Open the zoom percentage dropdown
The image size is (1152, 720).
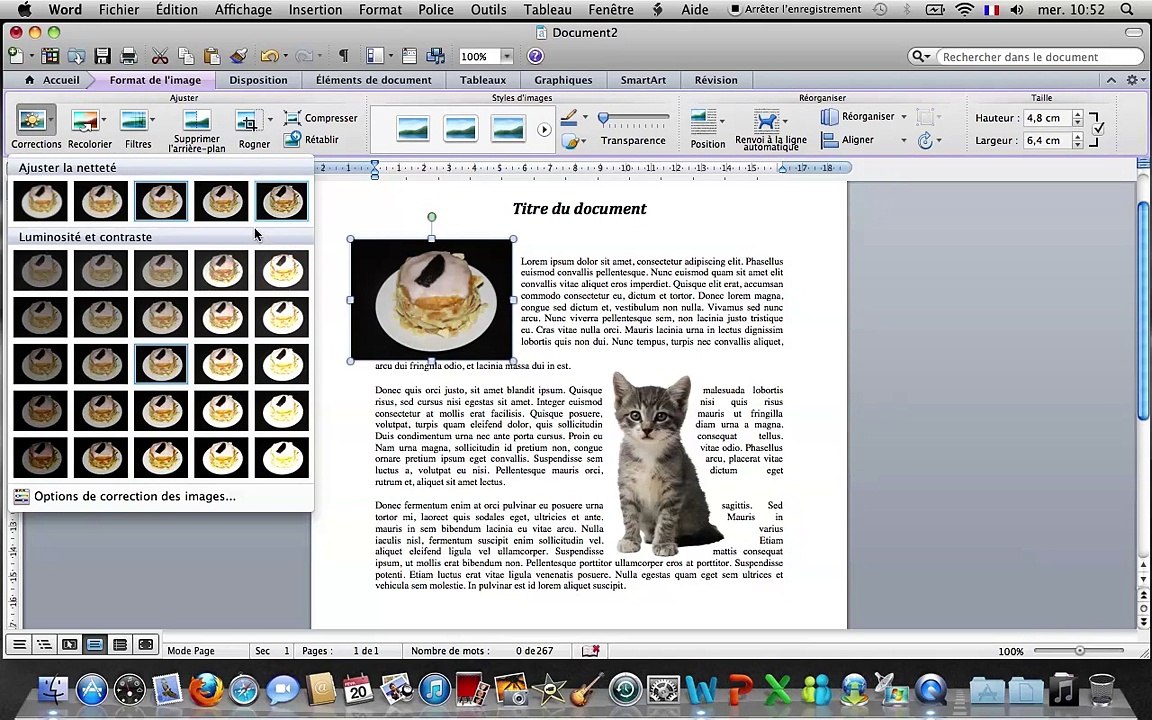(x=506, y=57)
